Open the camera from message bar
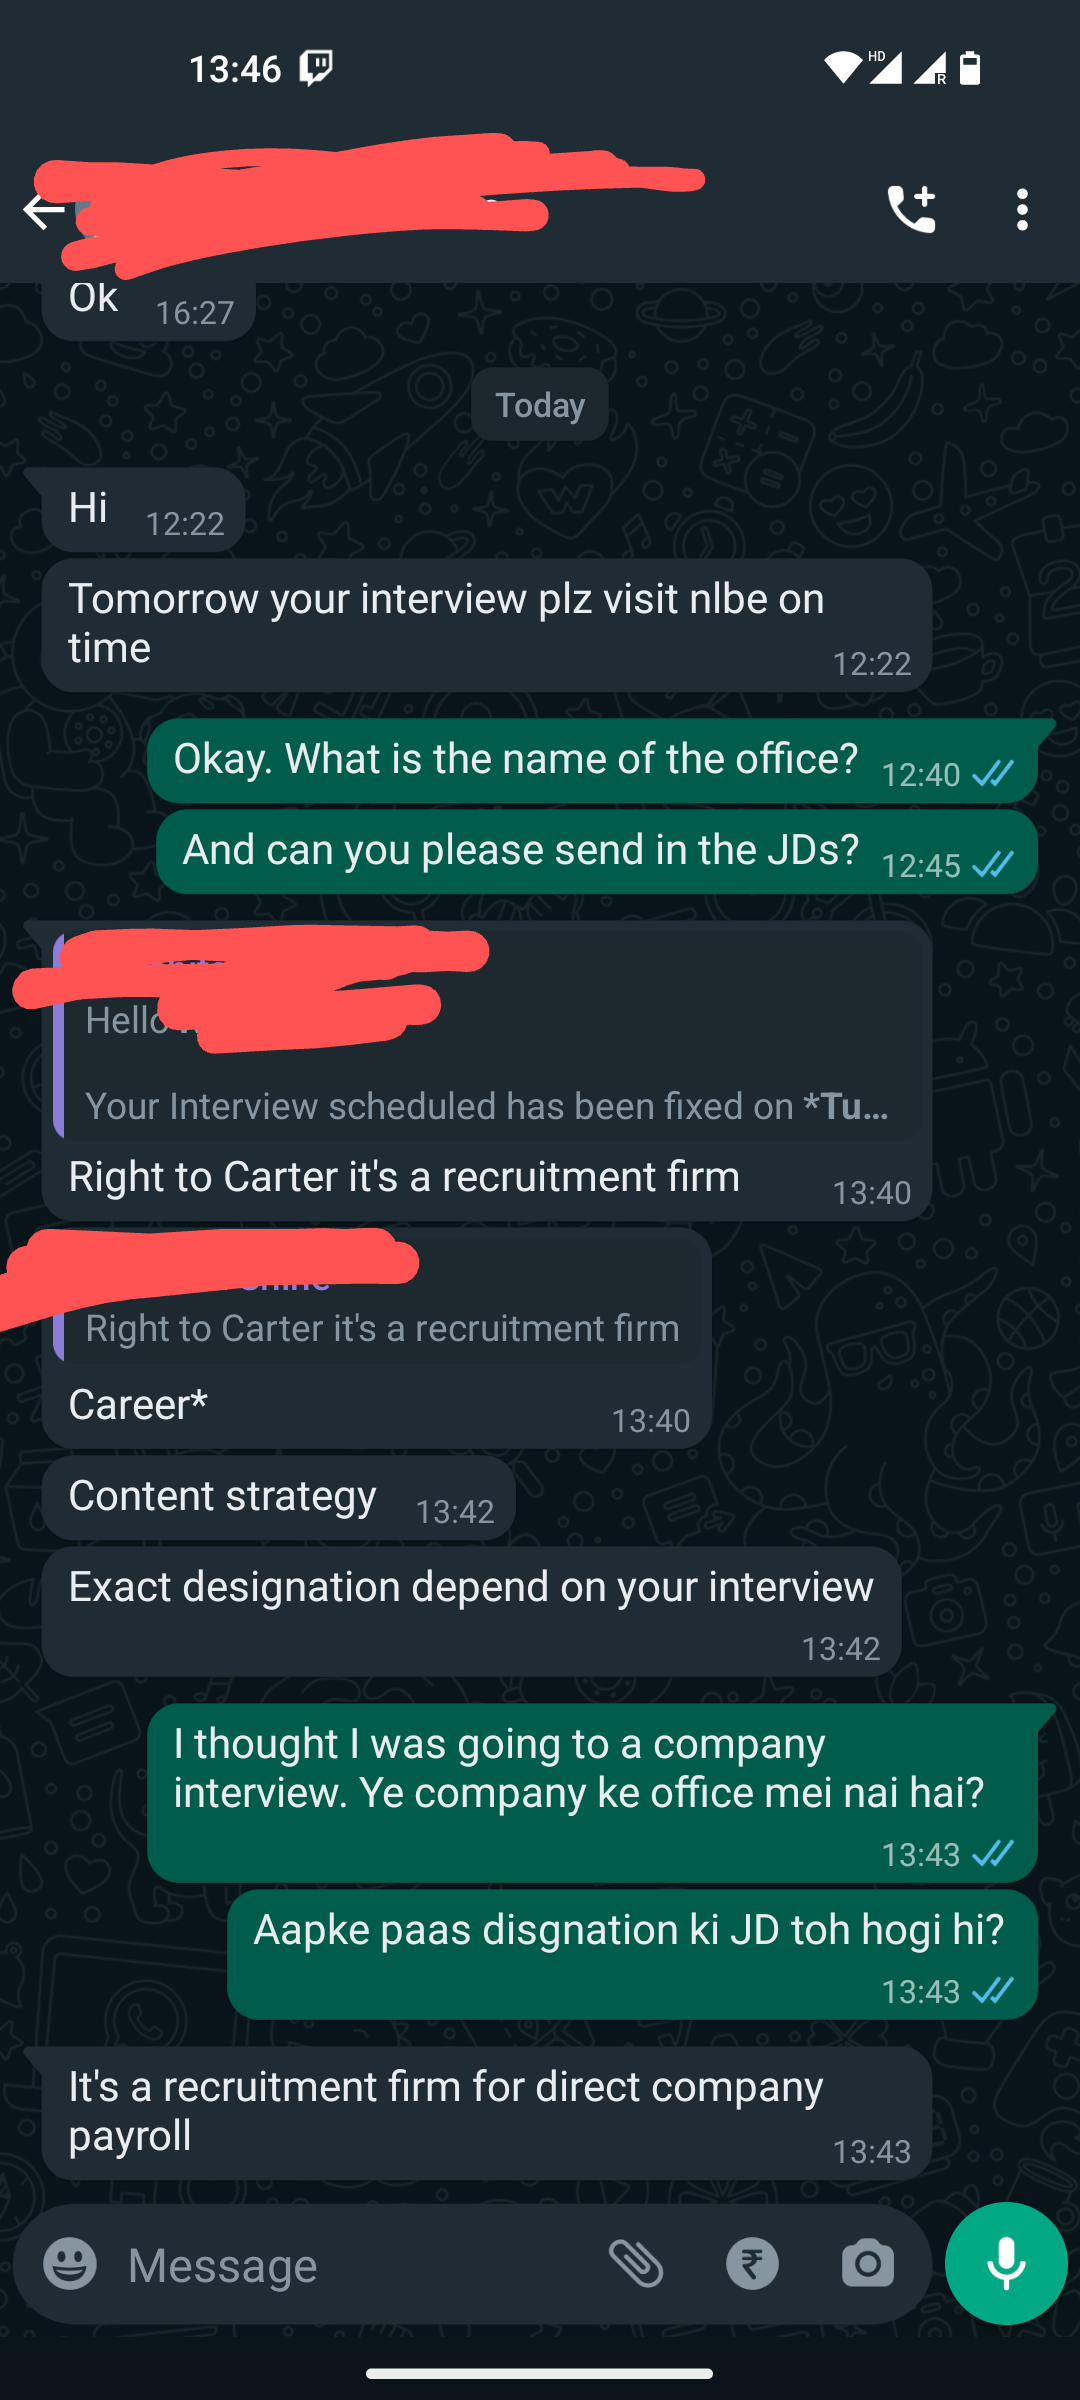Image resolution: width=1080 pixels, height=2400 pixels. point(867,2264)
